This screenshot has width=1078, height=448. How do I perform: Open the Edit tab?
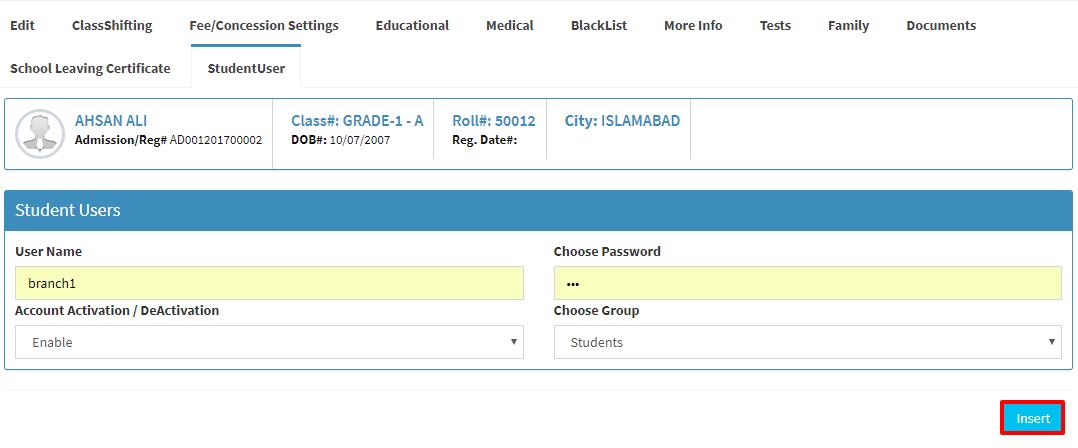(x=23, y=25)
